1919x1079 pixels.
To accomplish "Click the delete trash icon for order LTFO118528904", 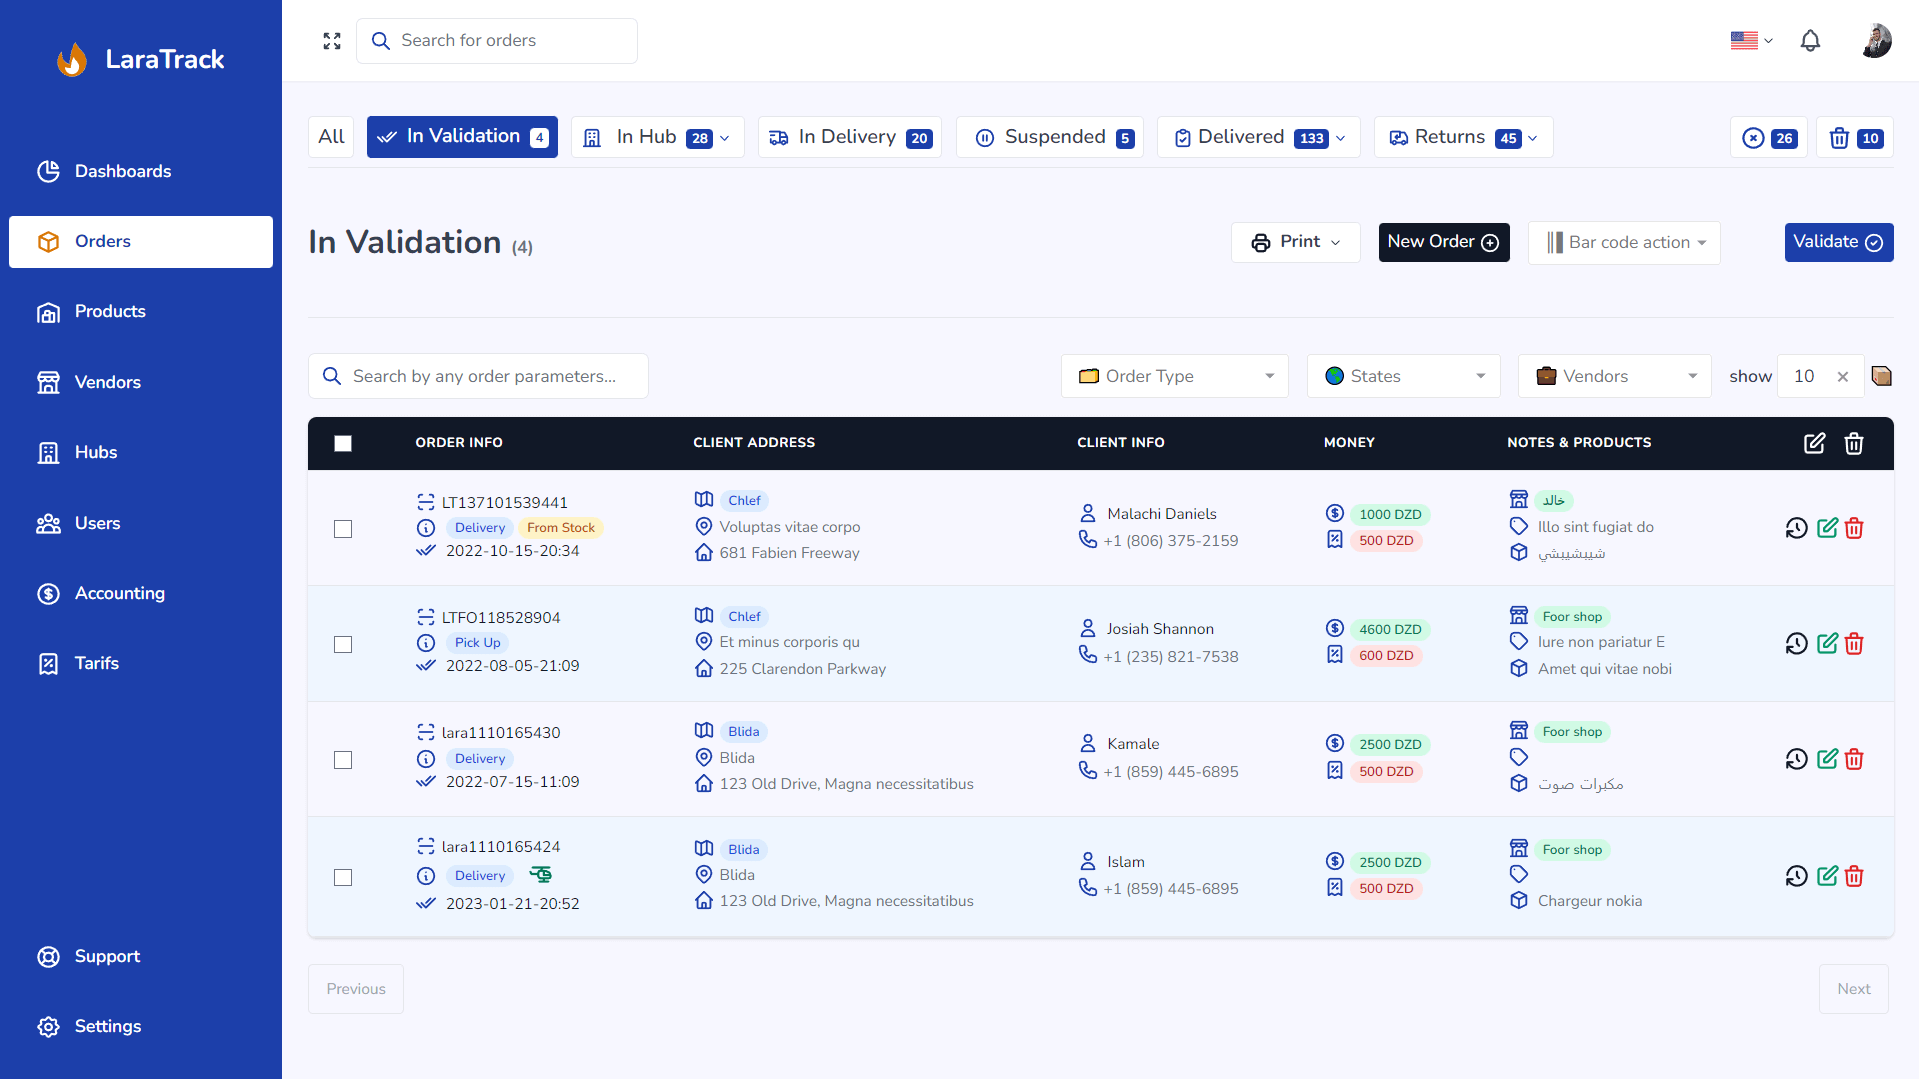I will (x=1854, y=643).
